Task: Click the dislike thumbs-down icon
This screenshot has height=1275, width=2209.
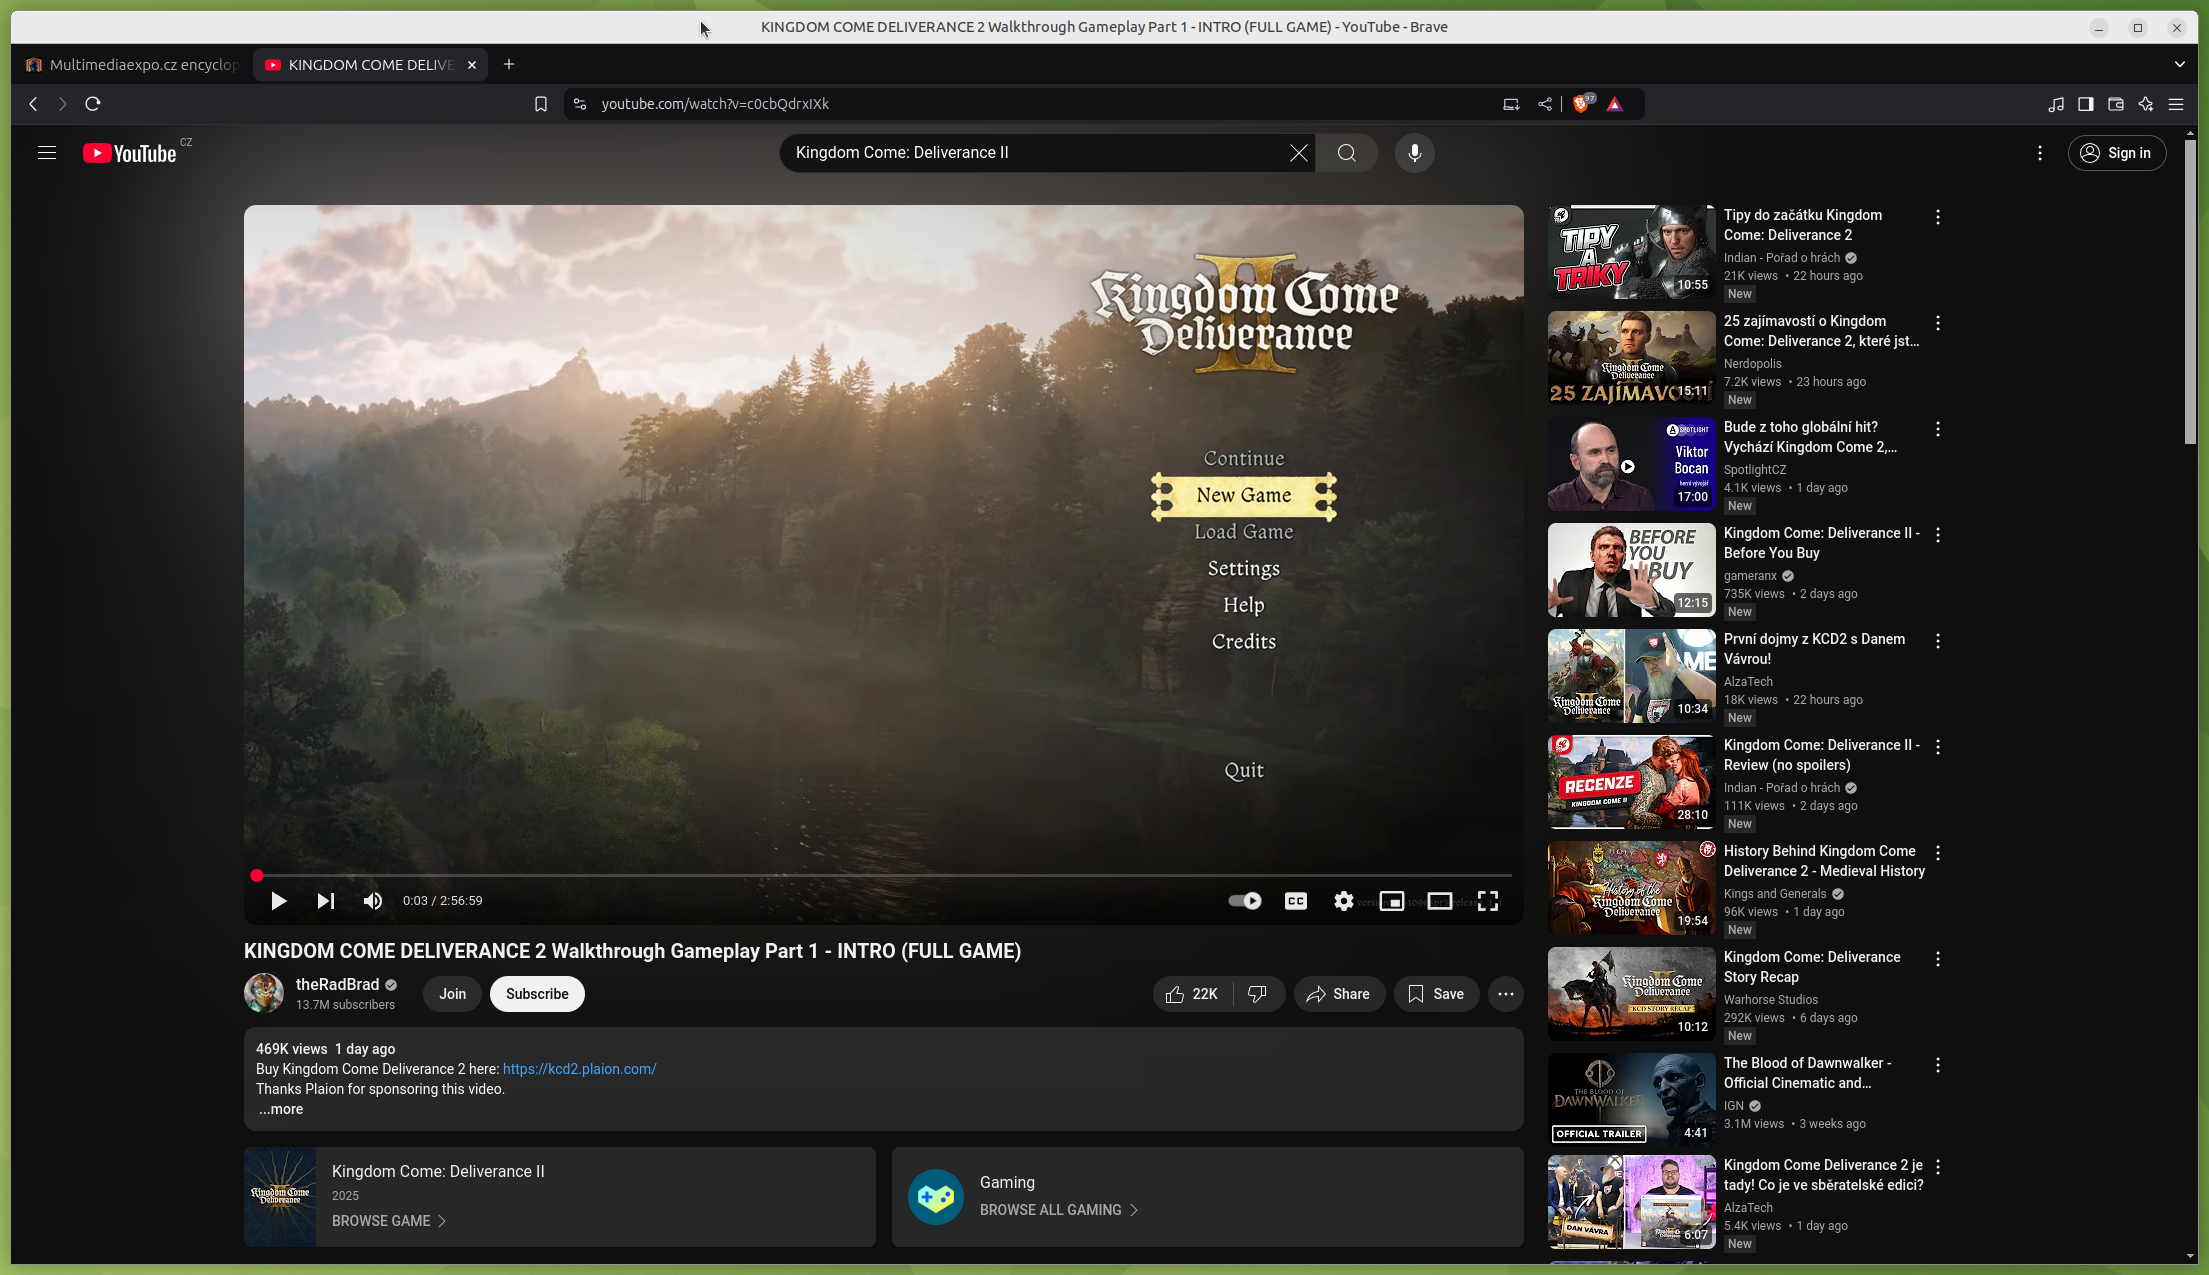Action: click(x=1258, y=994)
